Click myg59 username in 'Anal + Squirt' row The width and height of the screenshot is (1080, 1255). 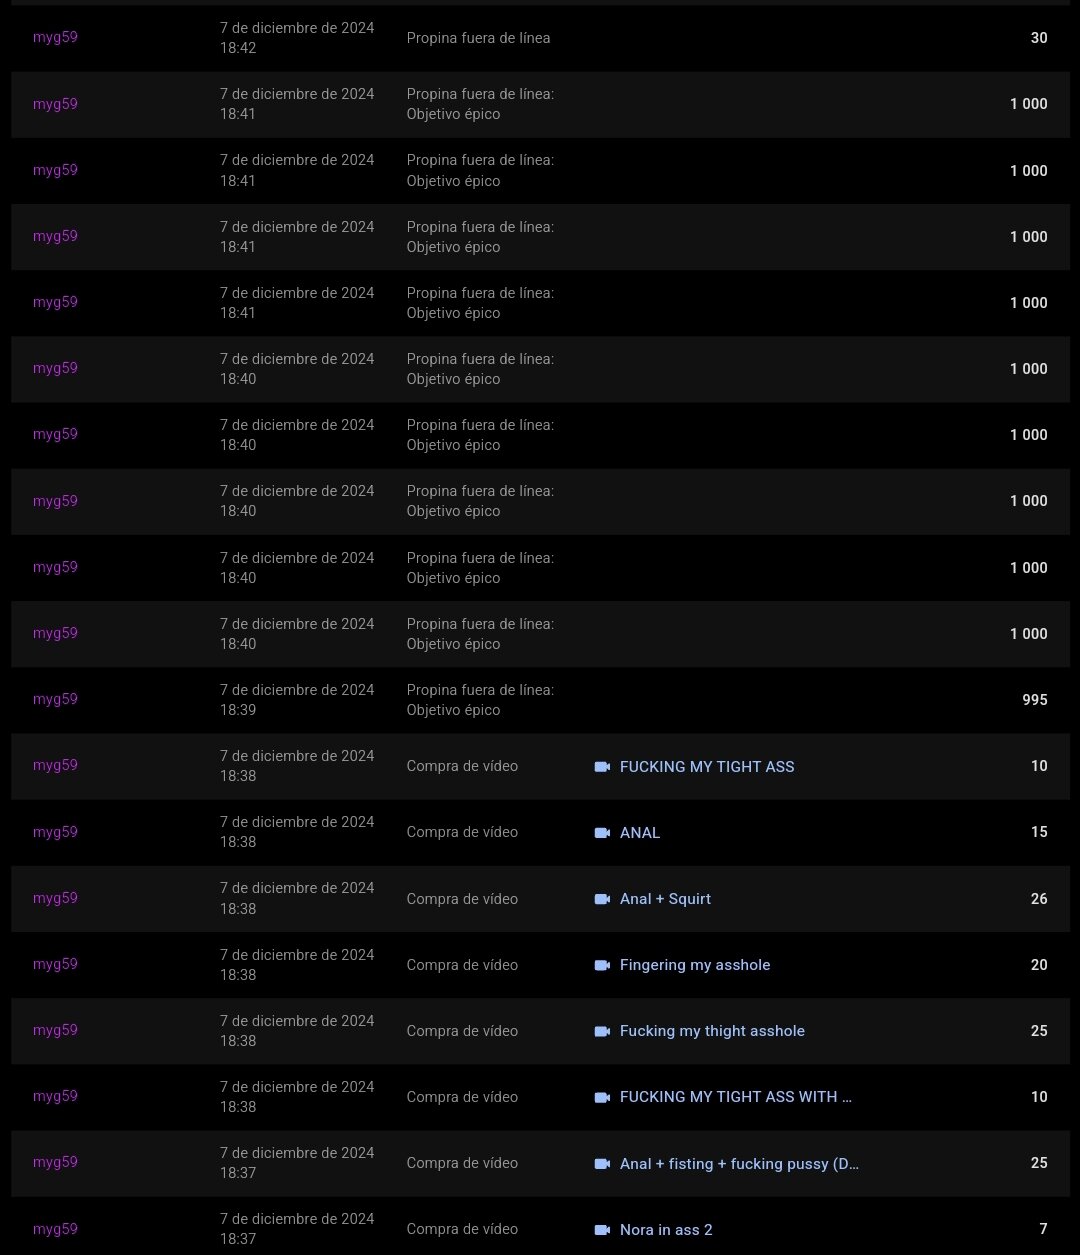[x=55, y=898]
